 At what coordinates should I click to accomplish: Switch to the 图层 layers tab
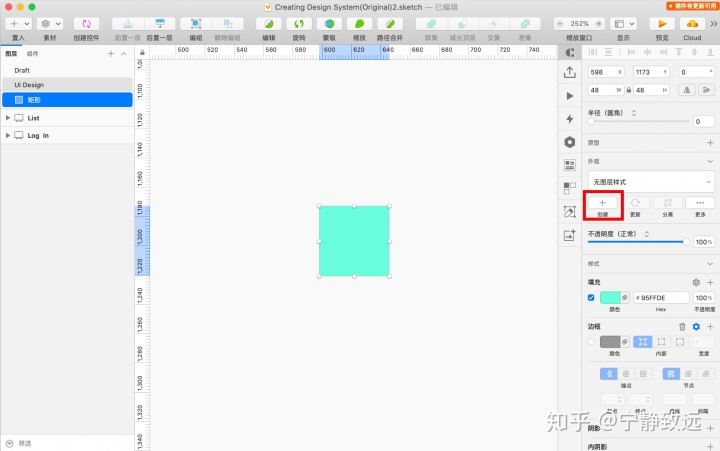(x=11, y=54)
